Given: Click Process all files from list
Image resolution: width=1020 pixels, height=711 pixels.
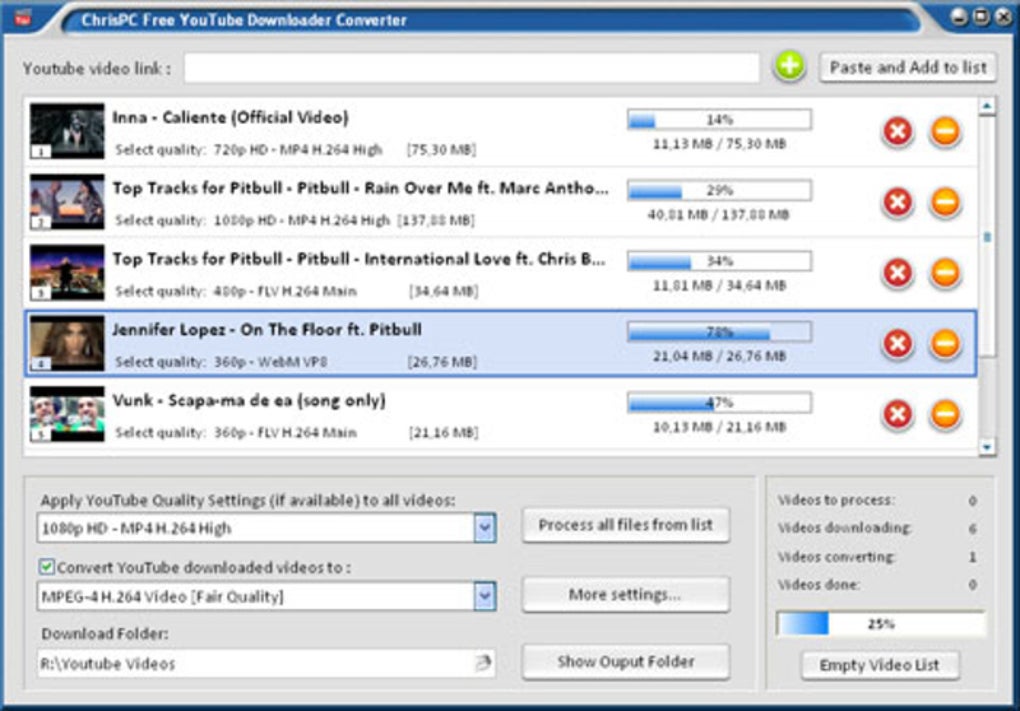Looking at the screenshot, I should [625, 525].
